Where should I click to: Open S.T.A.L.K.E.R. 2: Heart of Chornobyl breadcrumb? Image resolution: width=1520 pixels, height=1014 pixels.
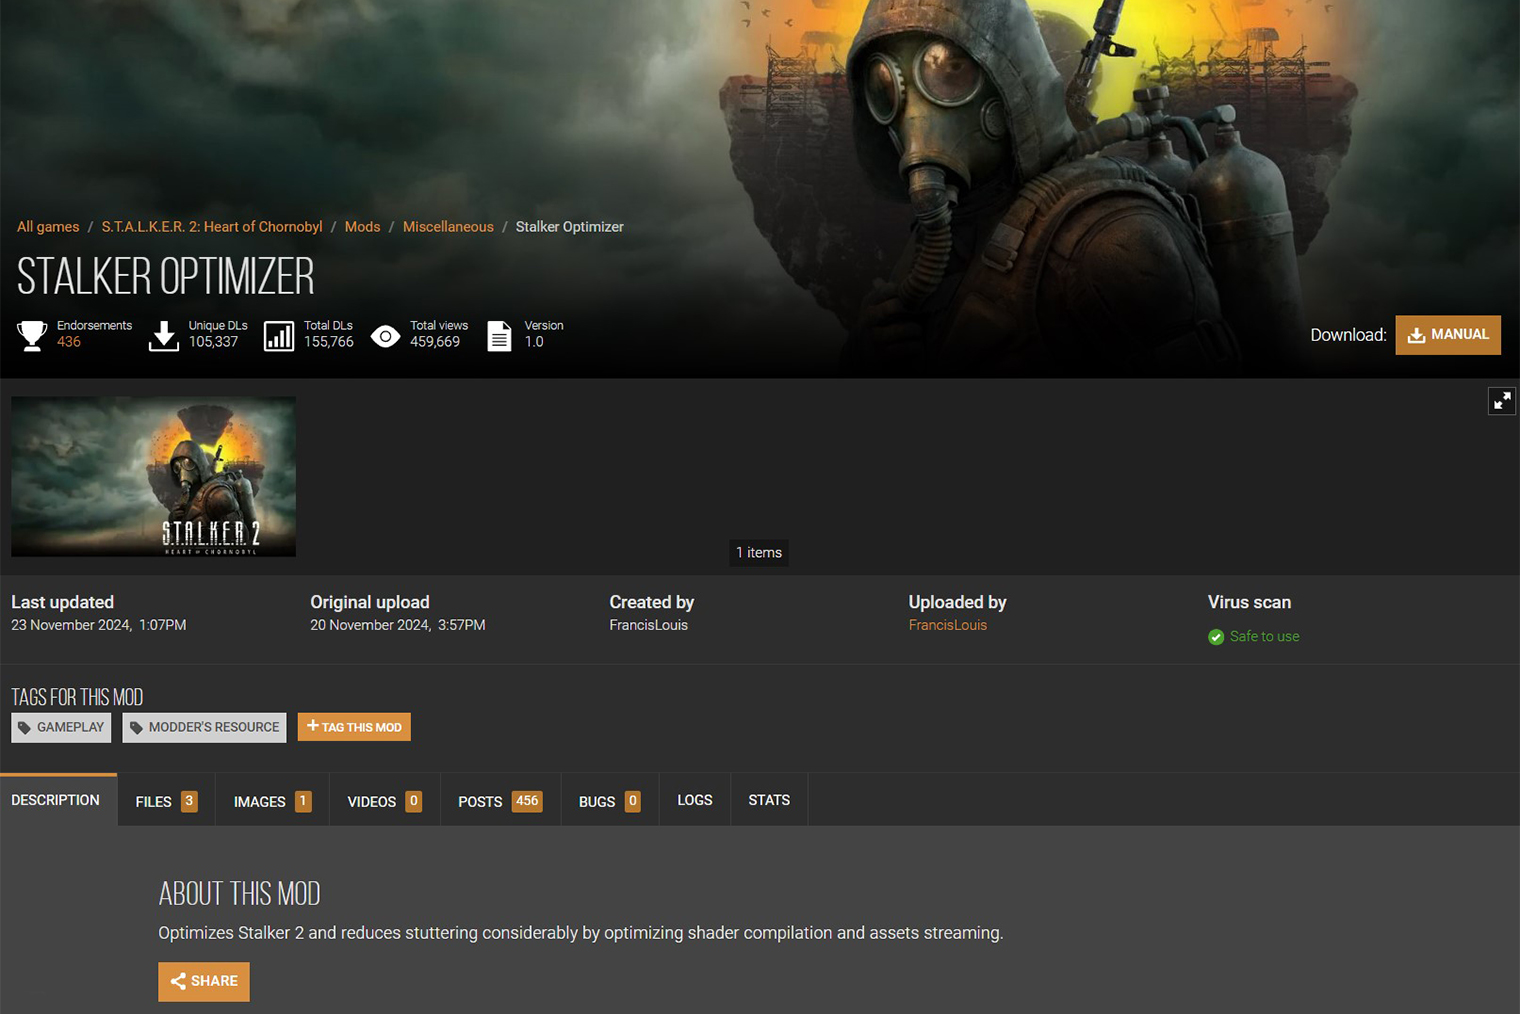pos(212,227)
